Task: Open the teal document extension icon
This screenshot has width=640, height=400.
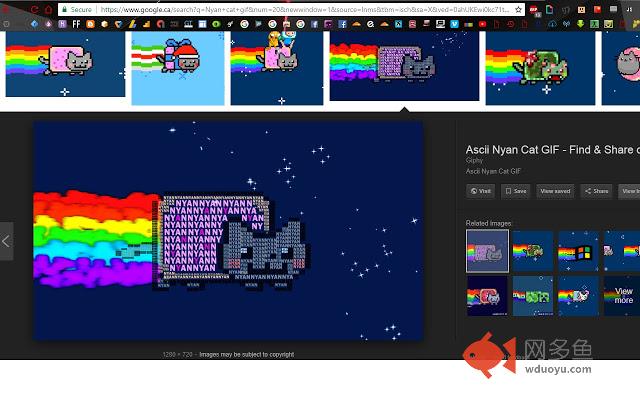Action: pyautogui.click(x=550, y=9)
